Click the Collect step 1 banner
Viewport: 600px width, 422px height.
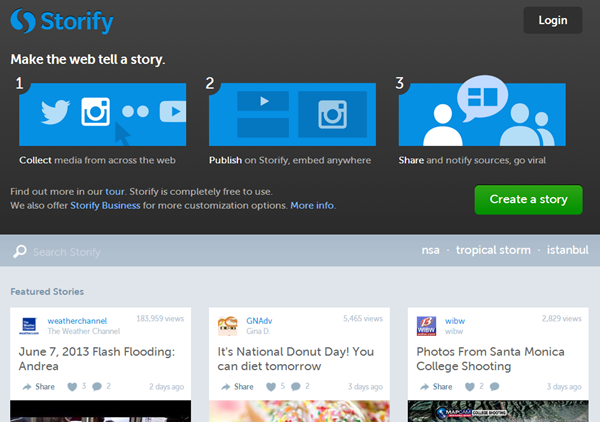pos(103,114)
